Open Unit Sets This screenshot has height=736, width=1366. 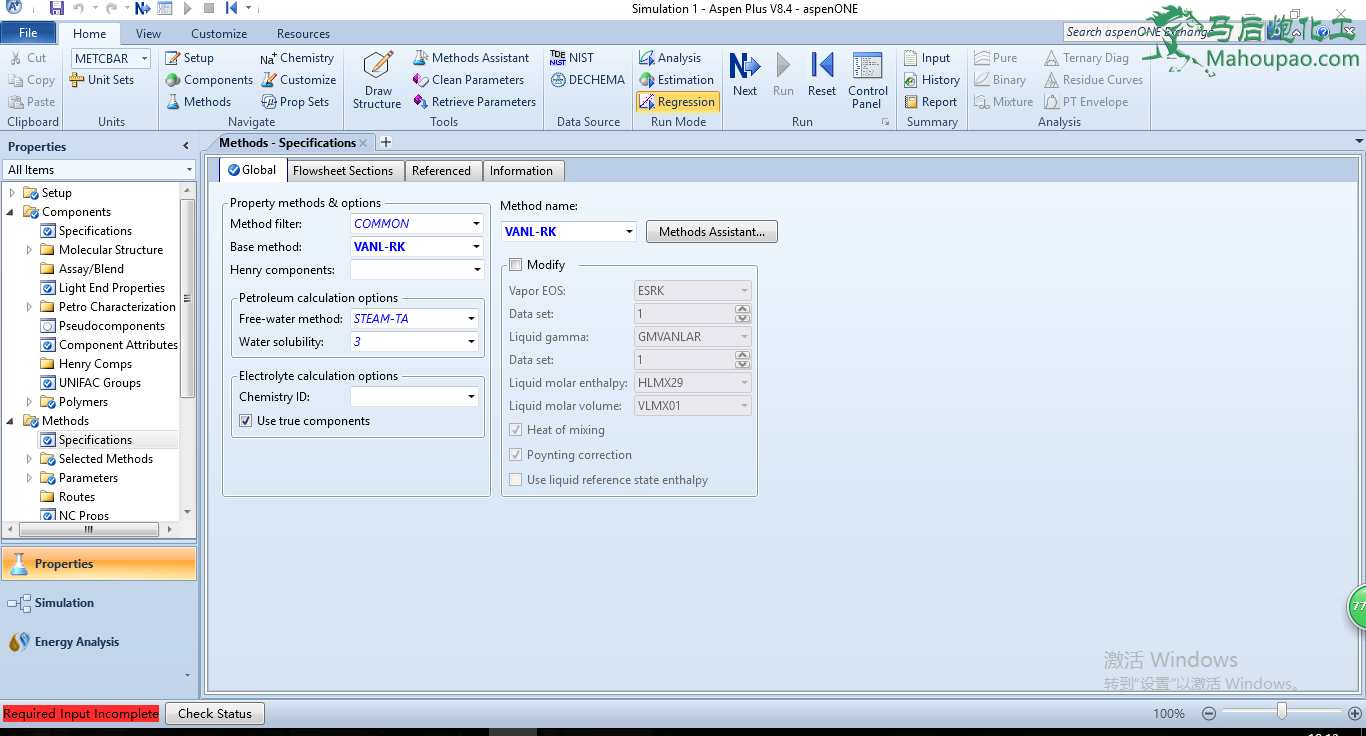coord(102,80)
